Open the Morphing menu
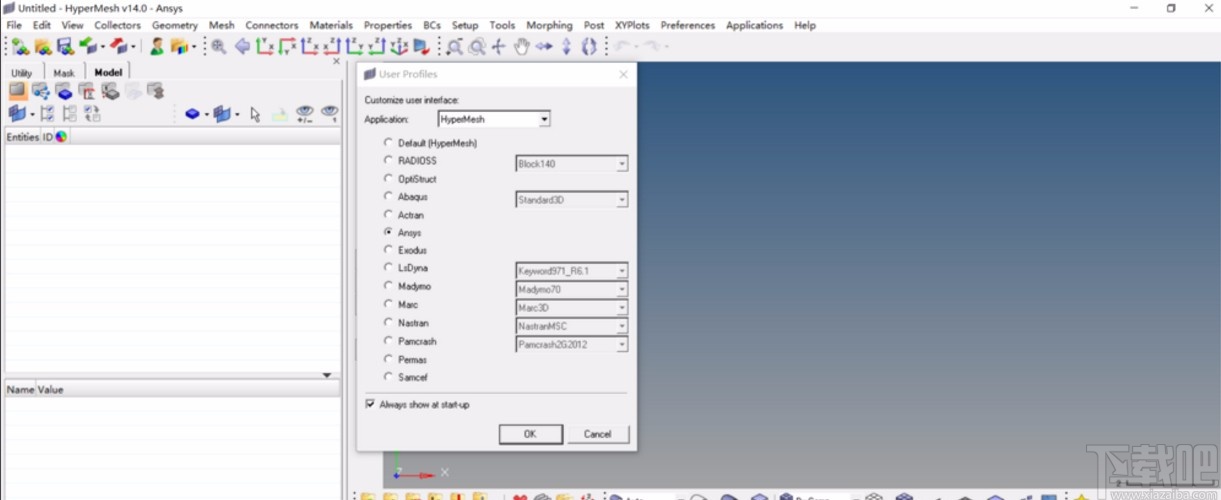 click(549, 25)
